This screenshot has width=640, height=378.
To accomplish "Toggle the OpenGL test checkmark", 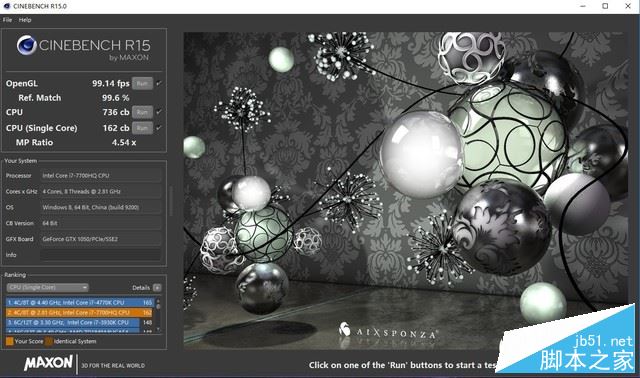I will (x=159, y=83).
